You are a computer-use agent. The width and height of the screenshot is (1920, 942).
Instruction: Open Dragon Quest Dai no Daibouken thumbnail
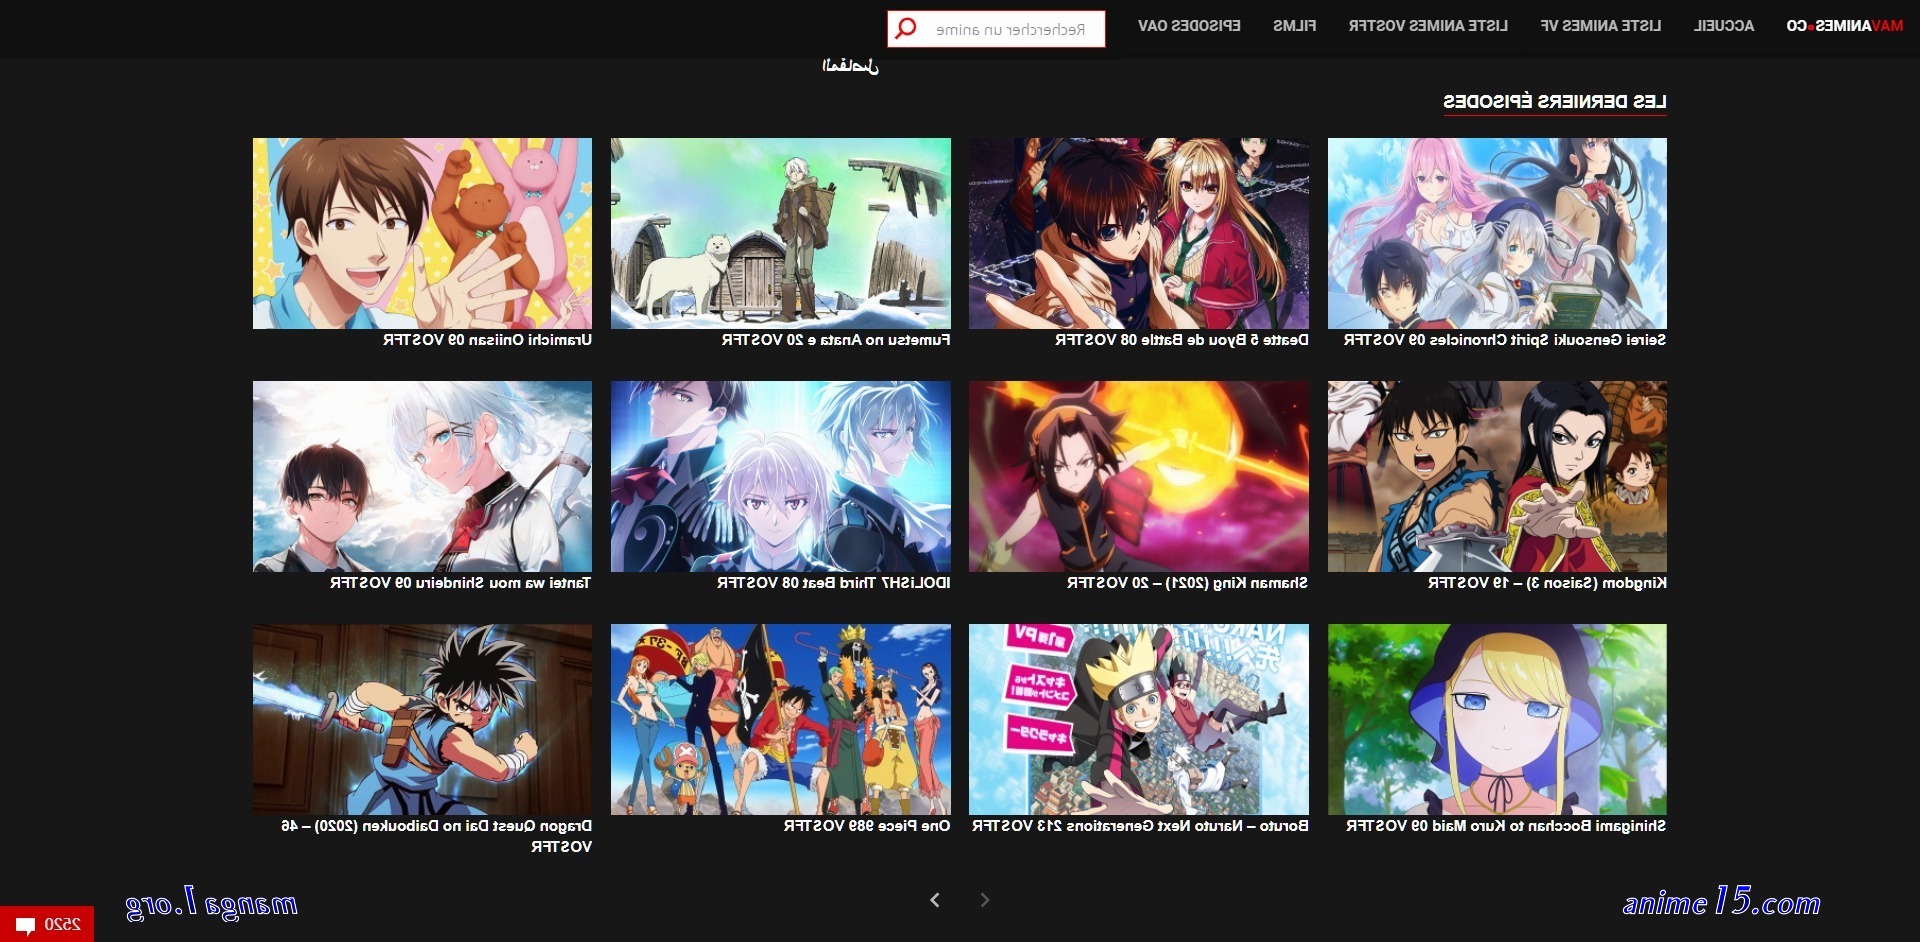422,719
